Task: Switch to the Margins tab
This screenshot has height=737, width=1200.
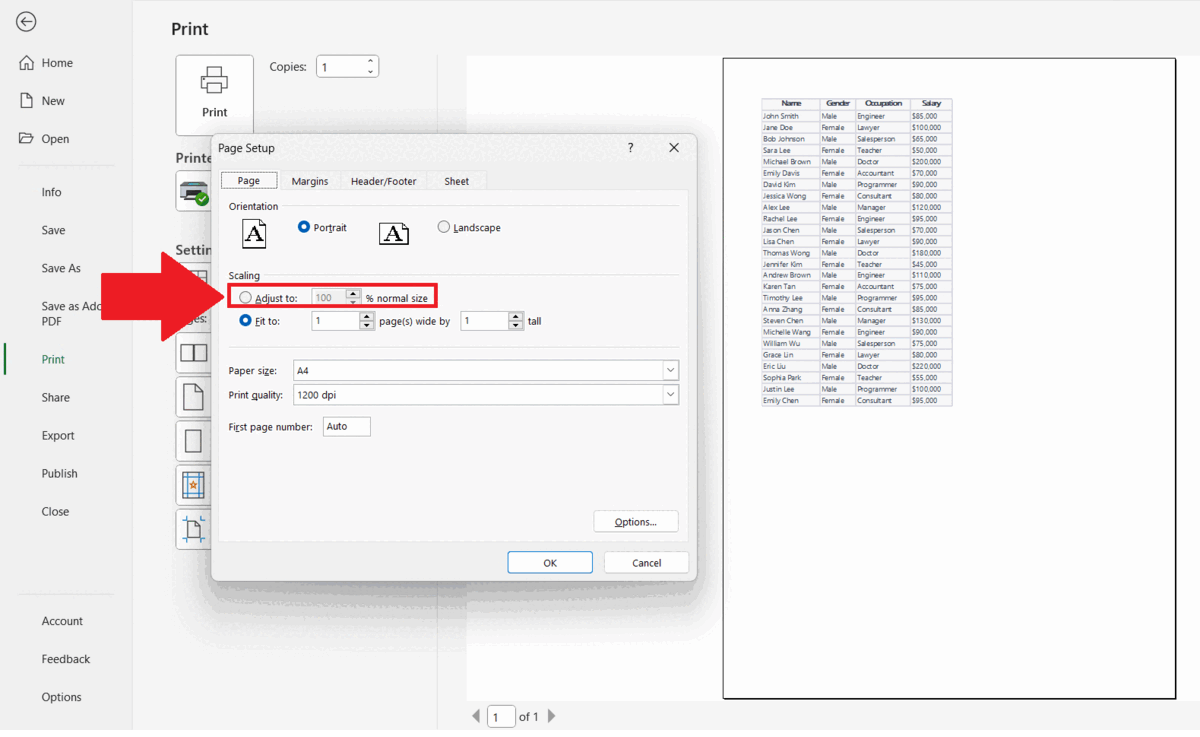Action: pos(309,181)
